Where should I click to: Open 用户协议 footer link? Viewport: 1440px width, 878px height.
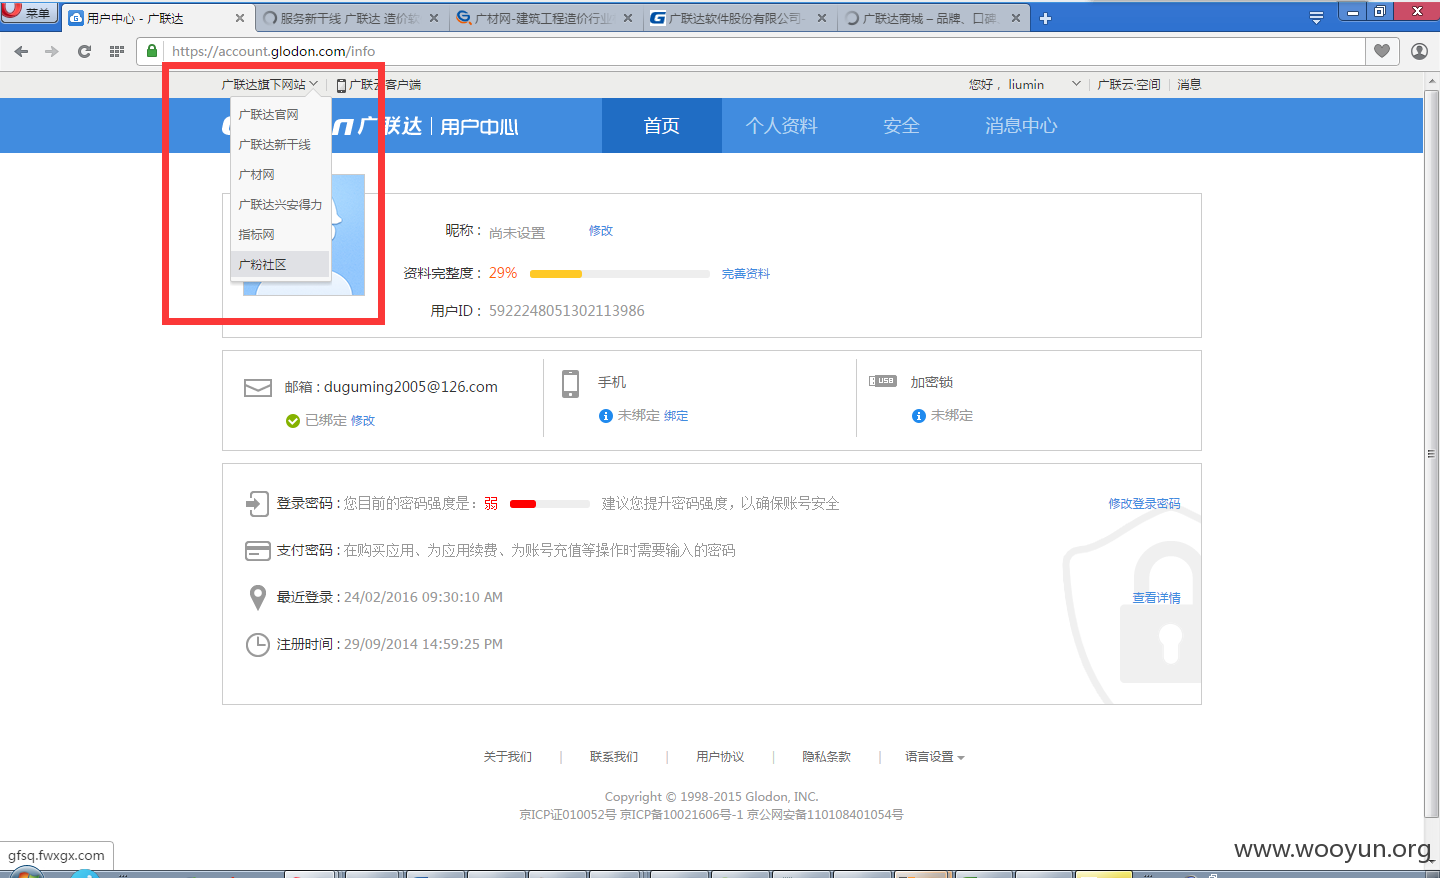click(x=720, y=757)
